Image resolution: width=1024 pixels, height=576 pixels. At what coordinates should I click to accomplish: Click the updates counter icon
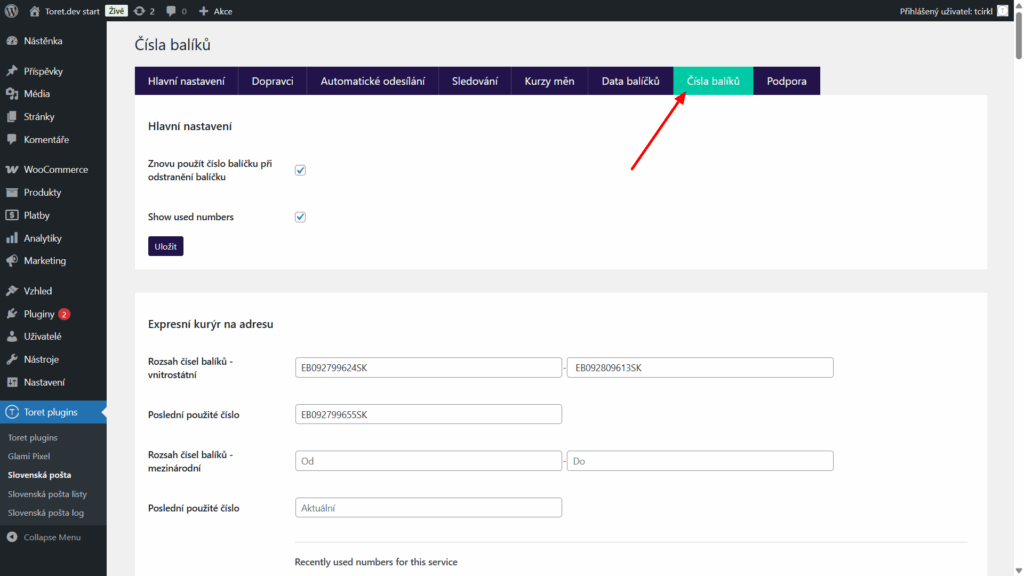point(138,11)
